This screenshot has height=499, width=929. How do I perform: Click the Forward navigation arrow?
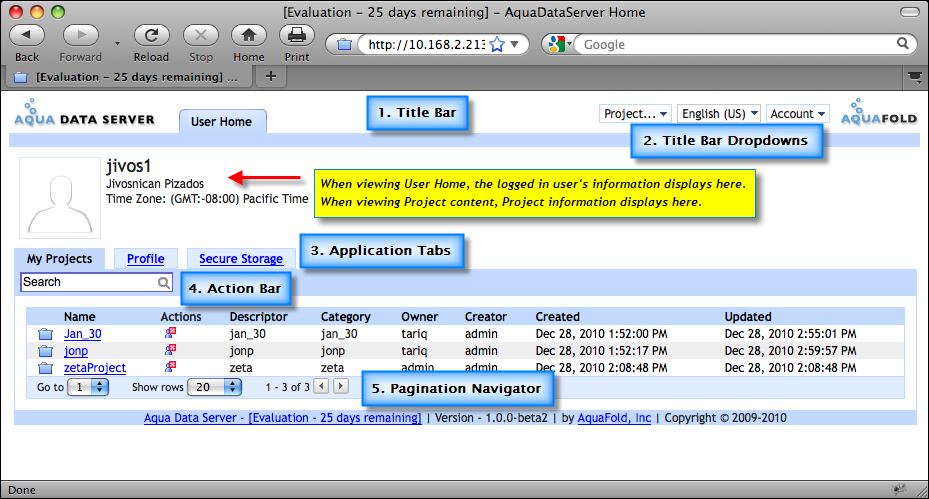click(81, 36)
